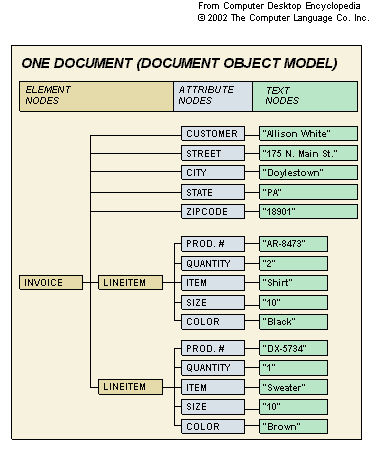Screen dimensions: 370x450
Task: Select the STATE attribute node
Action: [x=213, y=192]
